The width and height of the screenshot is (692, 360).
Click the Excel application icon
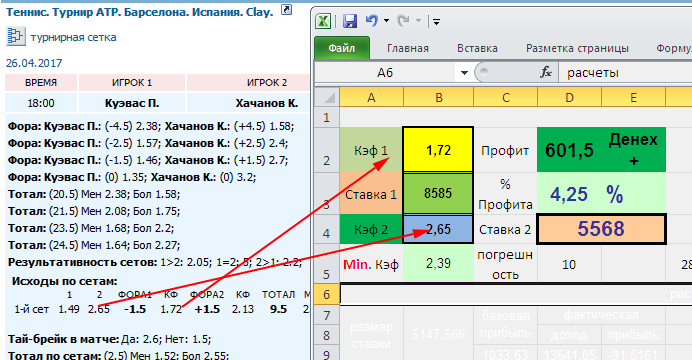[x=323, y=21]
